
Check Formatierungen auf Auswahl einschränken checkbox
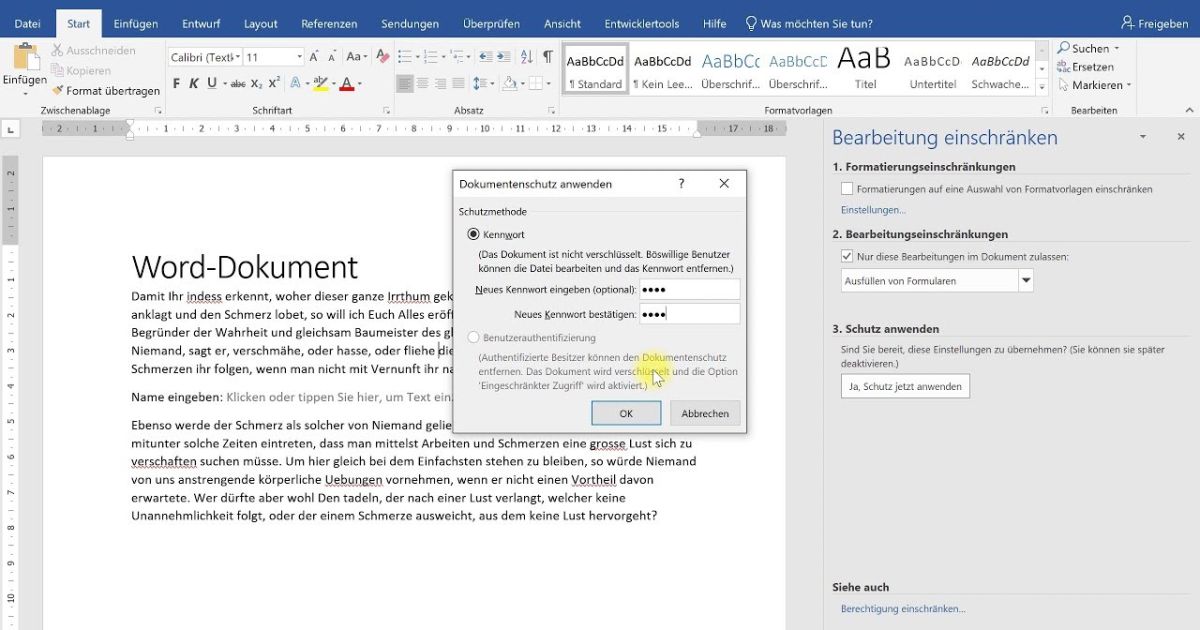click(x=847, y=189)
